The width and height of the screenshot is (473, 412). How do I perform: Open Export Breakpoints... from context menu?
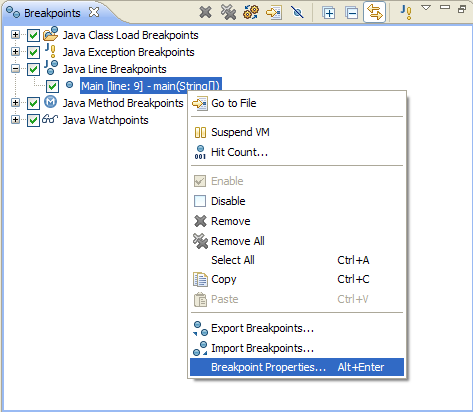[x=297, y=328]
